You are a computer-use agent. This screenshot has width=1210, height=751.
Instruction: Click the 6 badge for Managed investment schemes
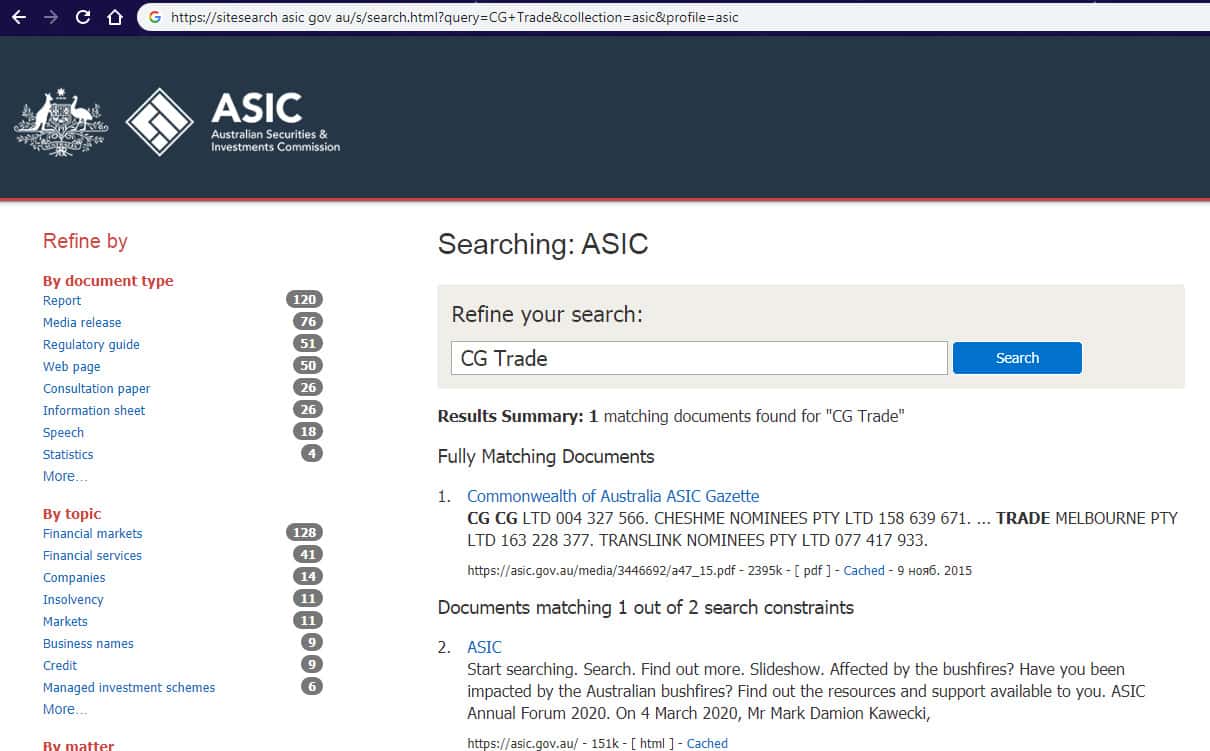tap(312, 686)
